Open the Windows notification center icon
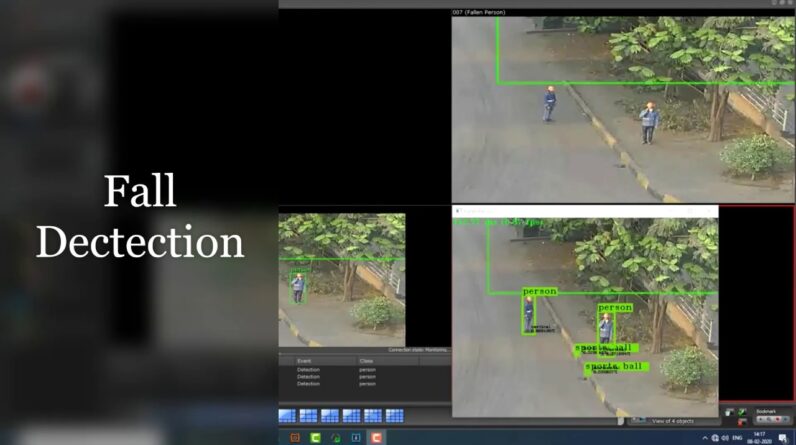 coord(783,438)
